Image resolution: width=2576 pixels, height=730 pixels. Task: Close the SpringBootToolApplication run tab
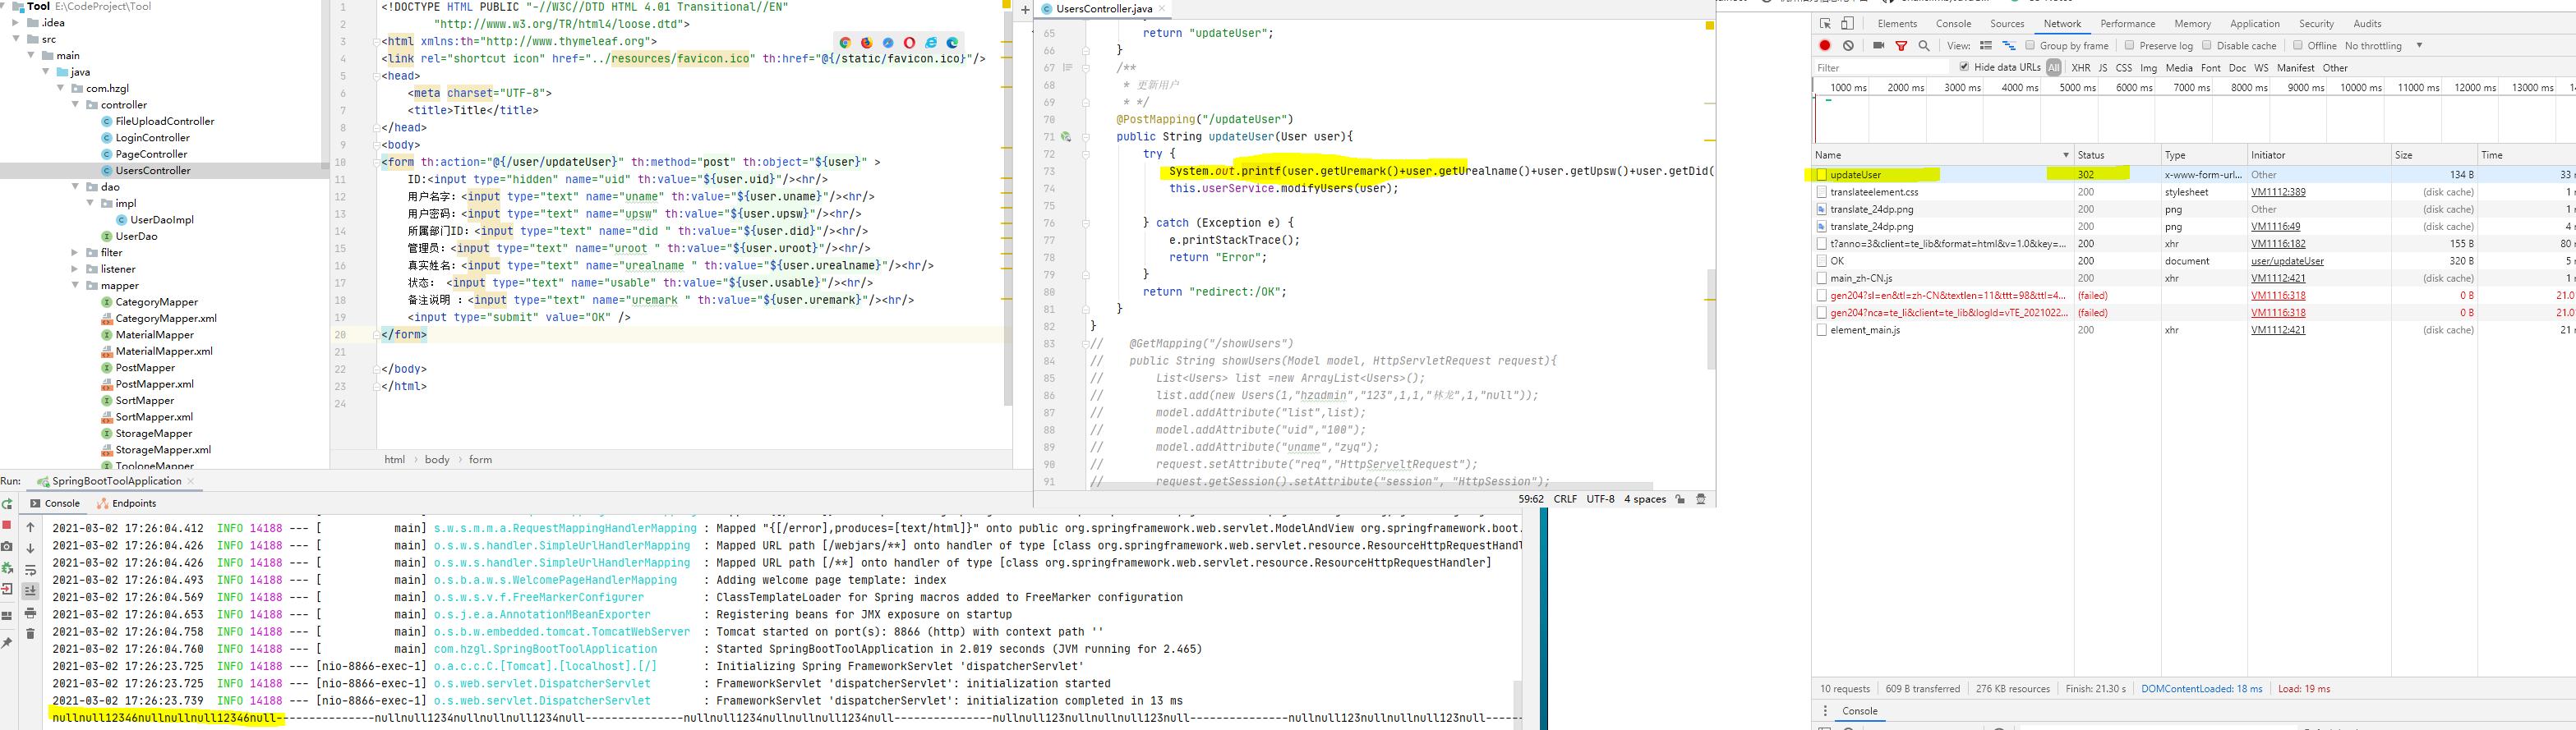tap(190, 481)
